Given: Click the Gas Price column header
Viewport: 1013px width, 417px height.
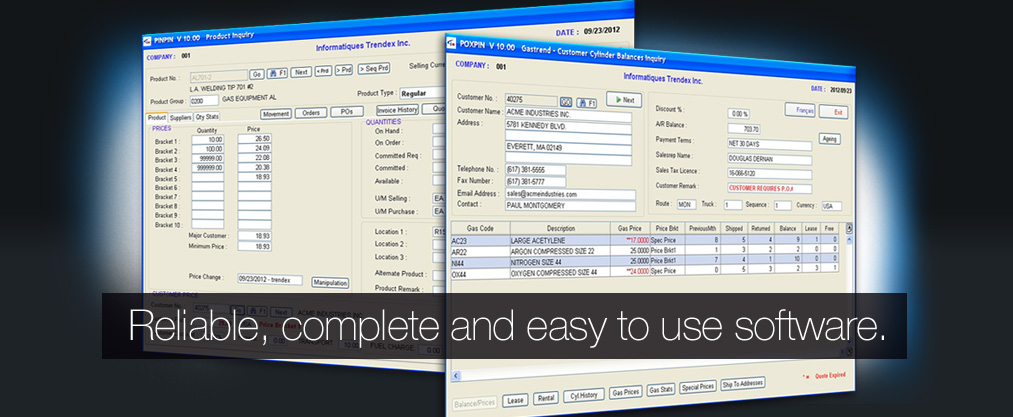Looking at the screenshot, I should pyautogui.click(x=630, y=228).
